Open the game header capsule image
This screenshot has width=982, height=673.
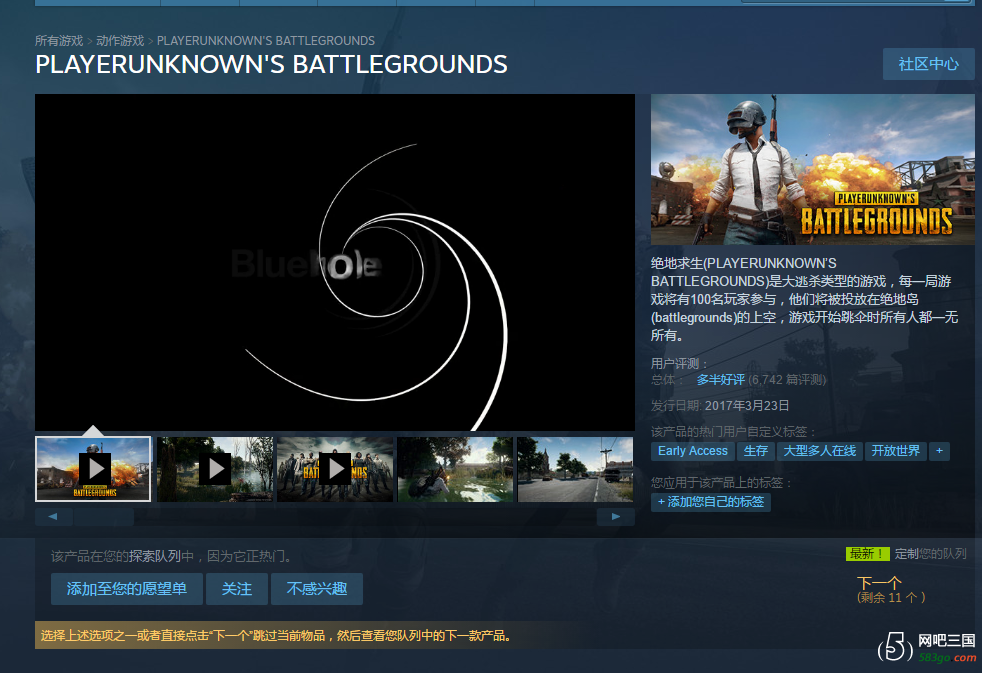pos(812,169)
